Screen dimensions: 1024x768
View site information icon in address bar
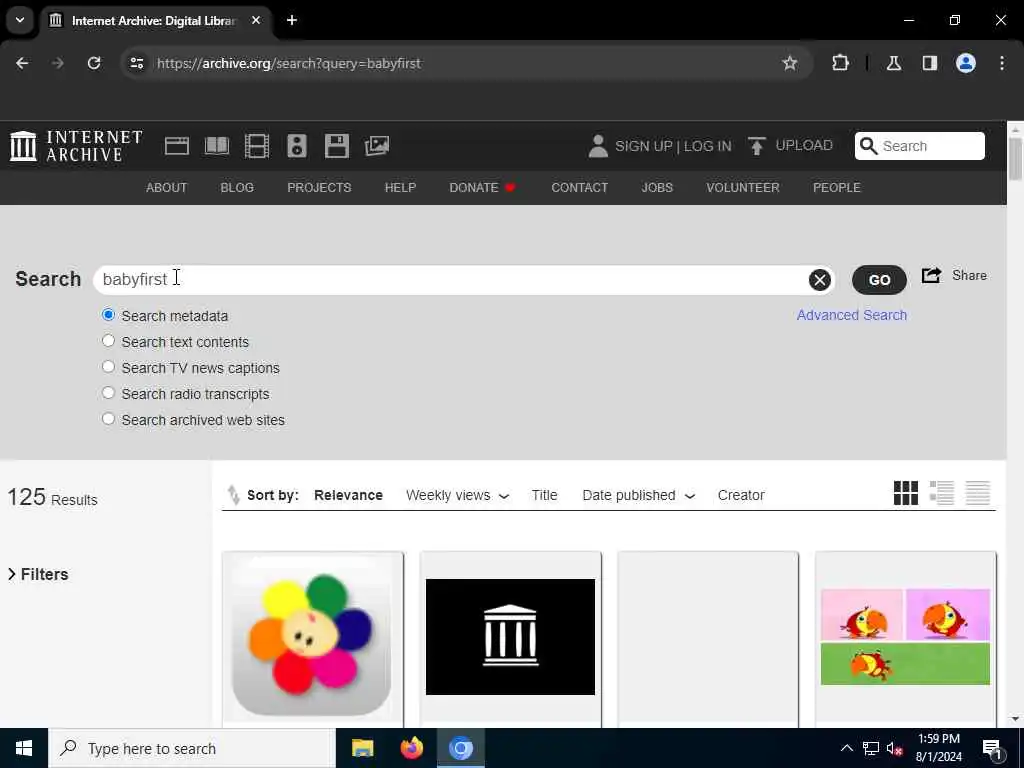[x=136, y=63]
